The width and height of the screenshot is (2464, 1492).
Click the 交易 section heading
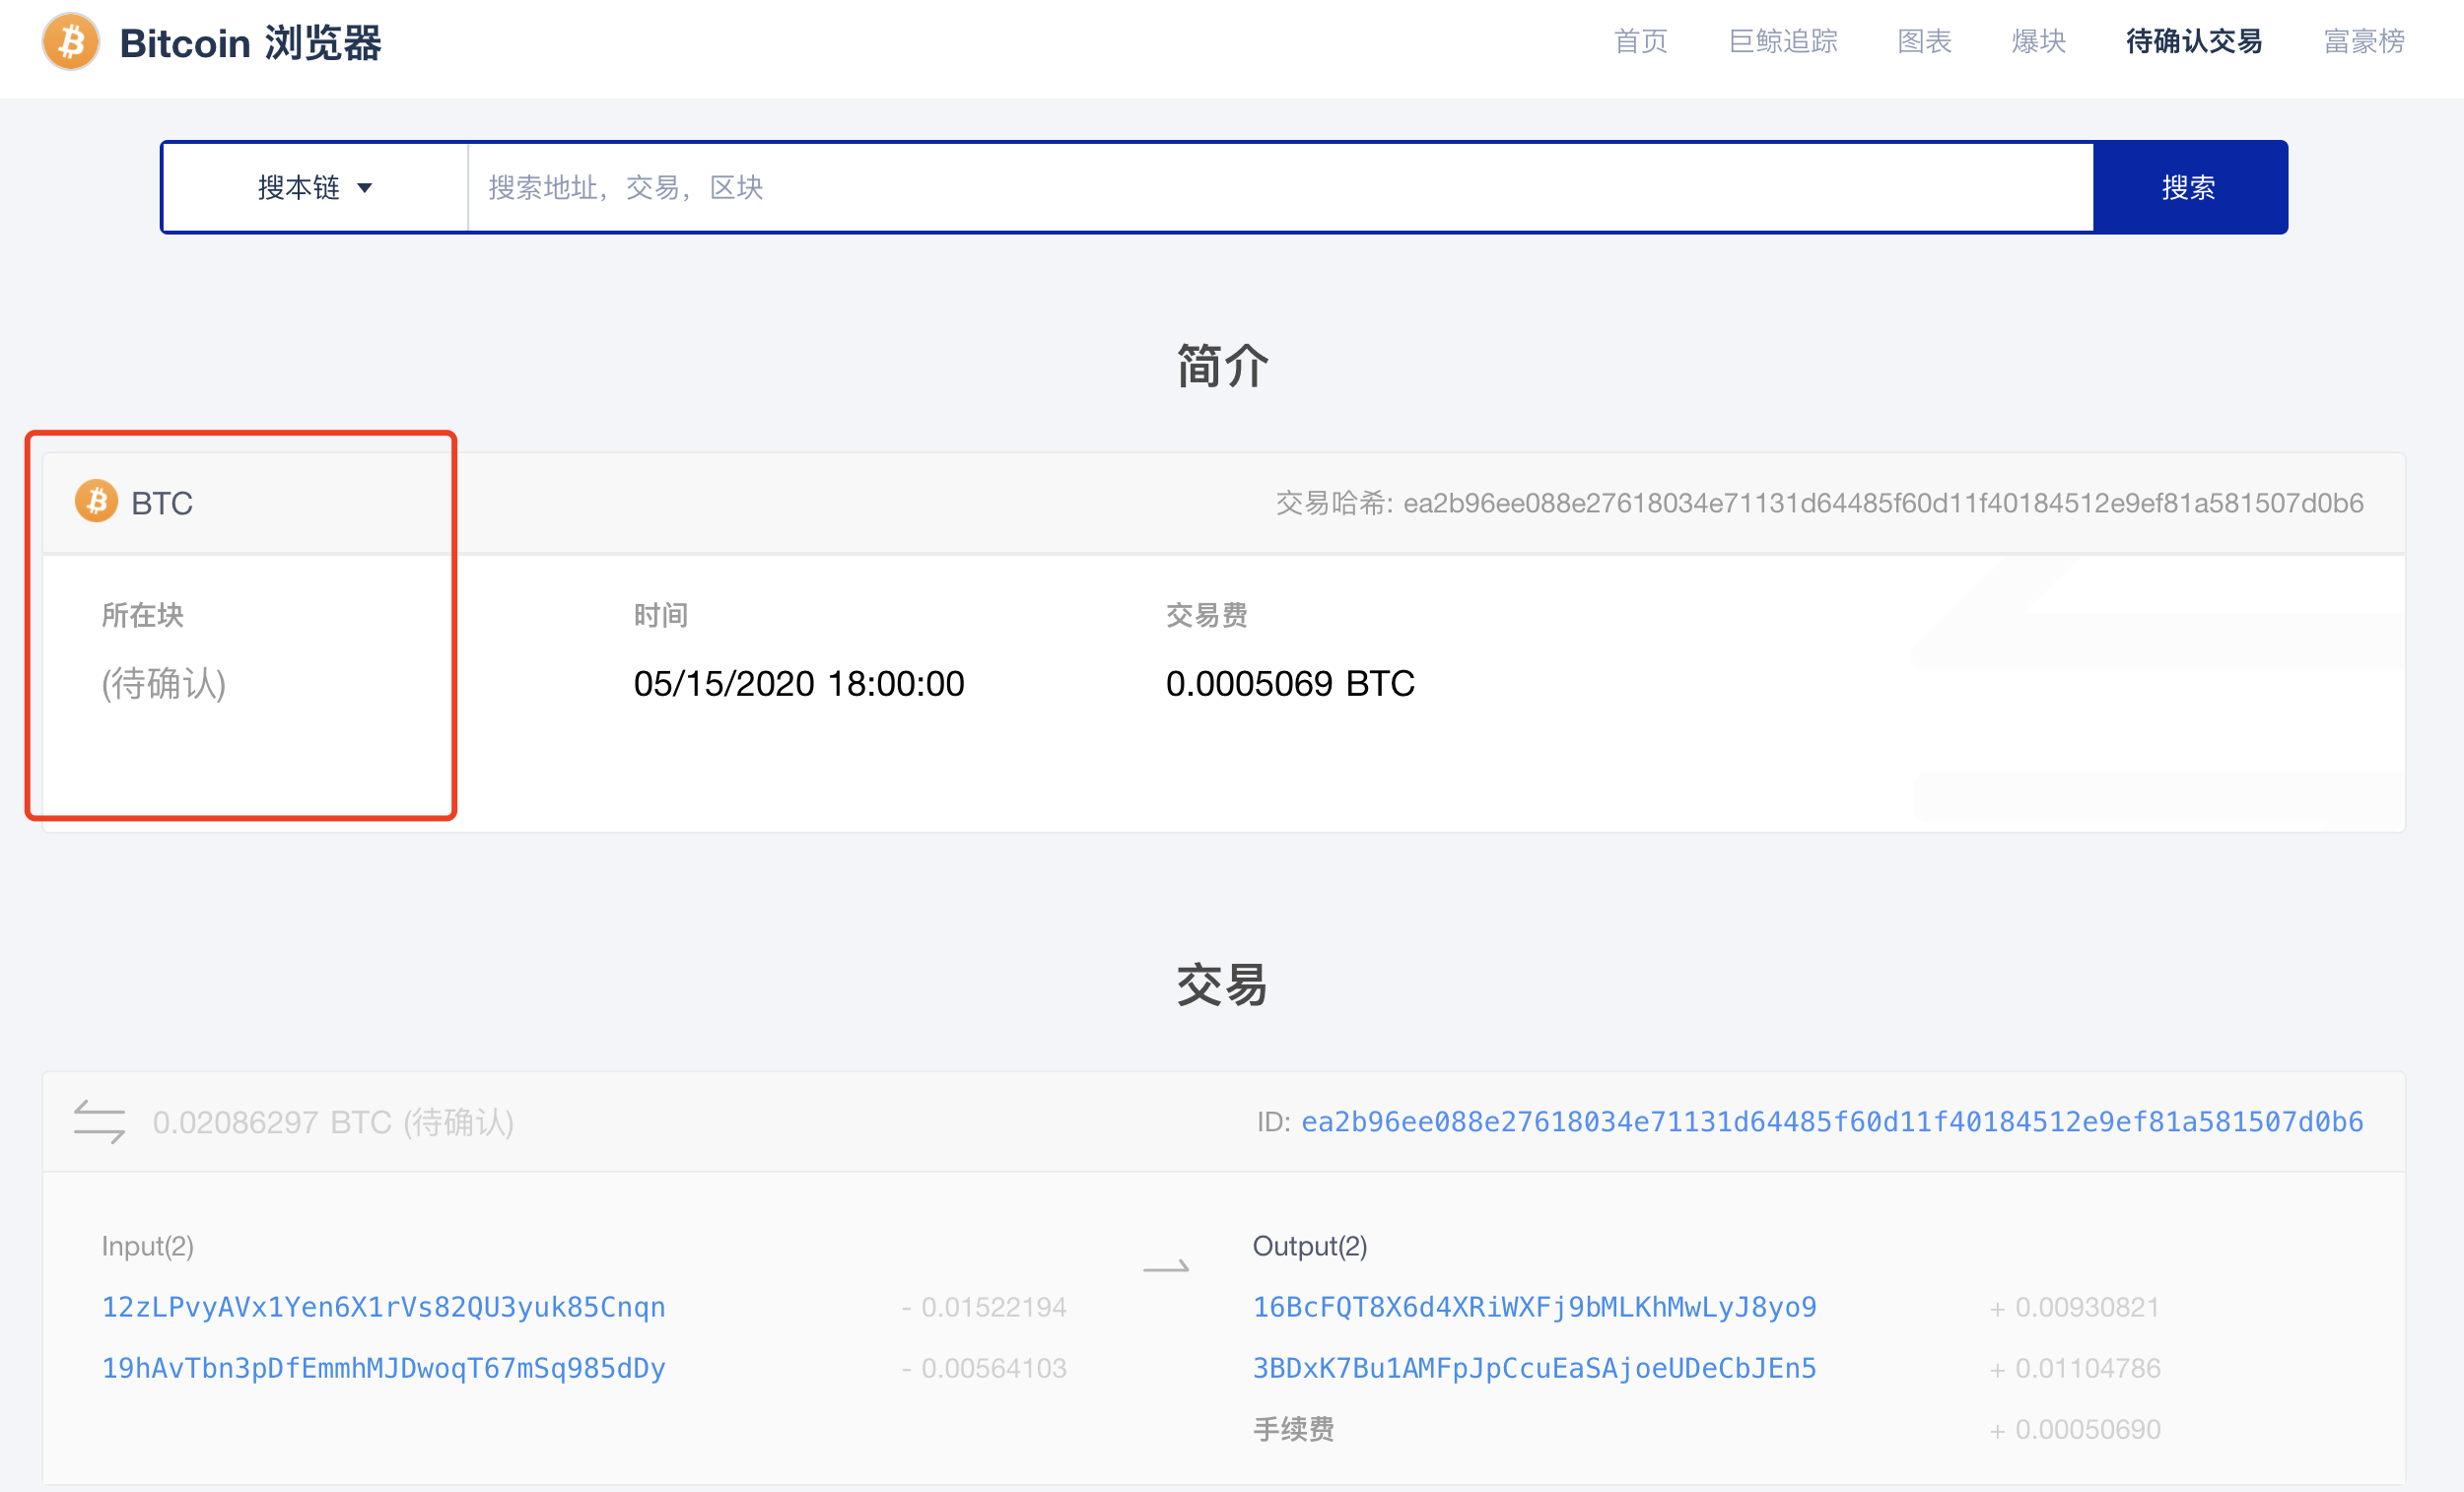click(1222, 985)
